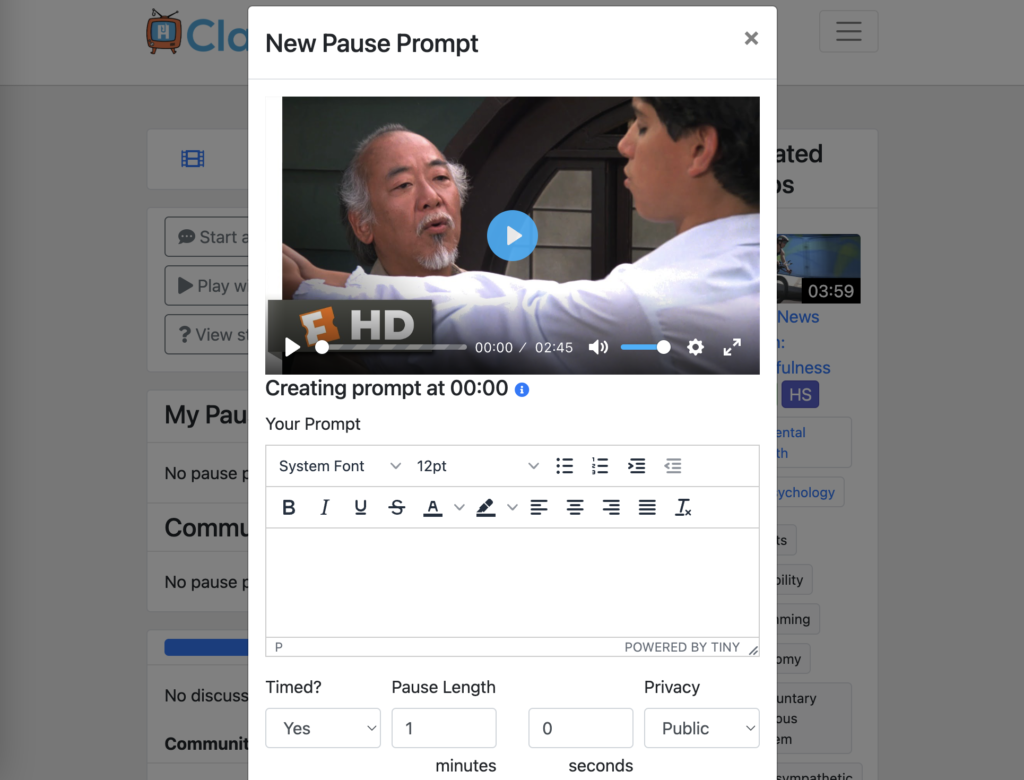Click the editor resize handle

tap(753, 649)
